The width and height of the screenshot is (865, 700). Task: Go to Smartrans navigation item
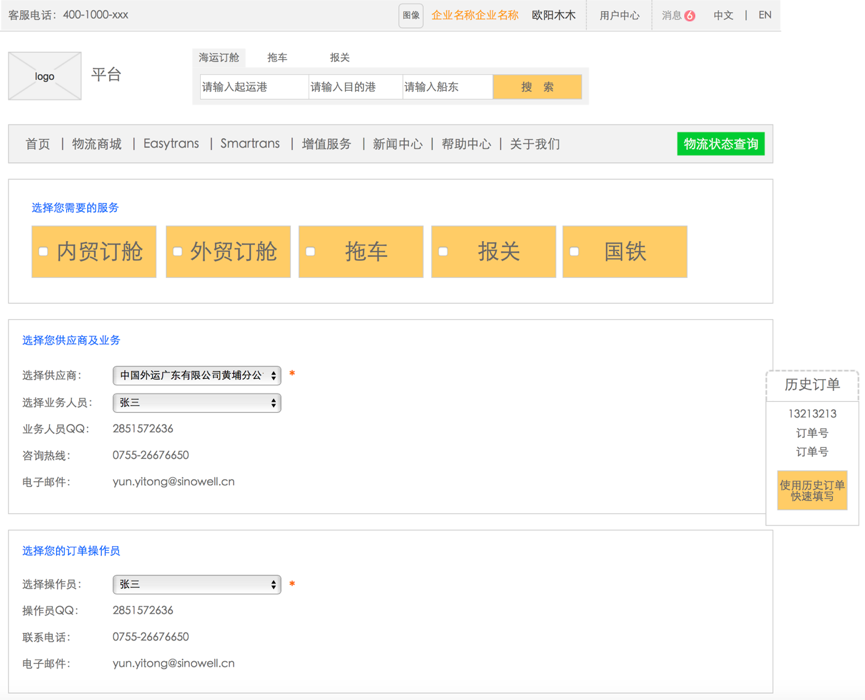(250, 144)
